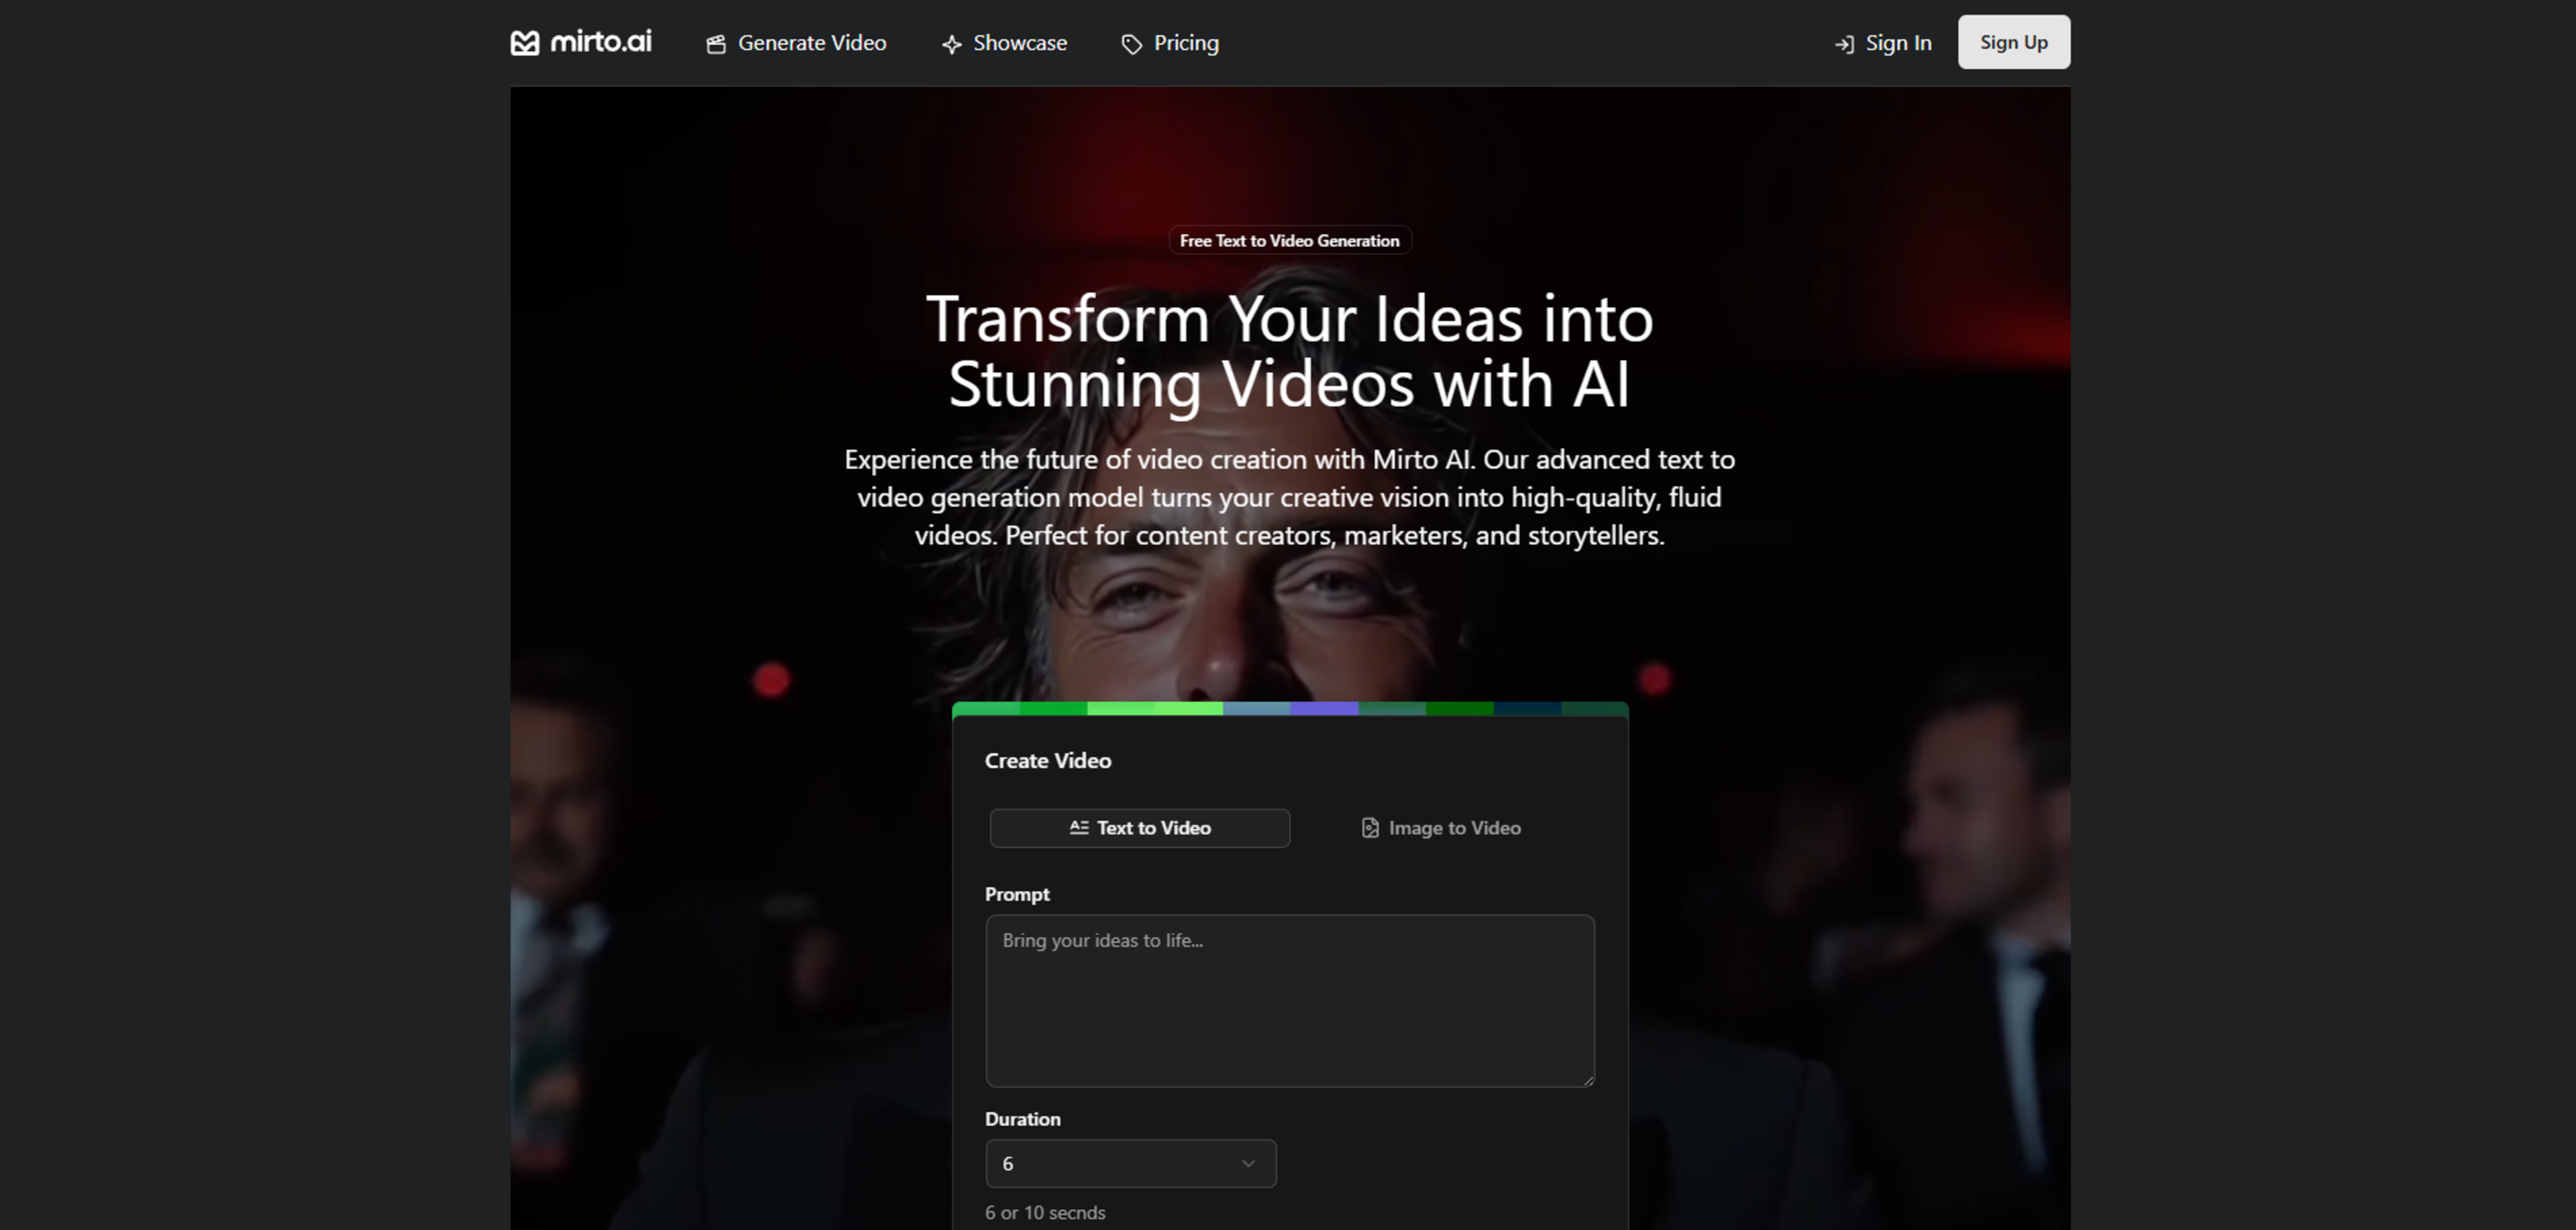Select the Text to Video tab
Screen dimensions: 2576x1230
pyautogui.click(x=1140, y=828)
